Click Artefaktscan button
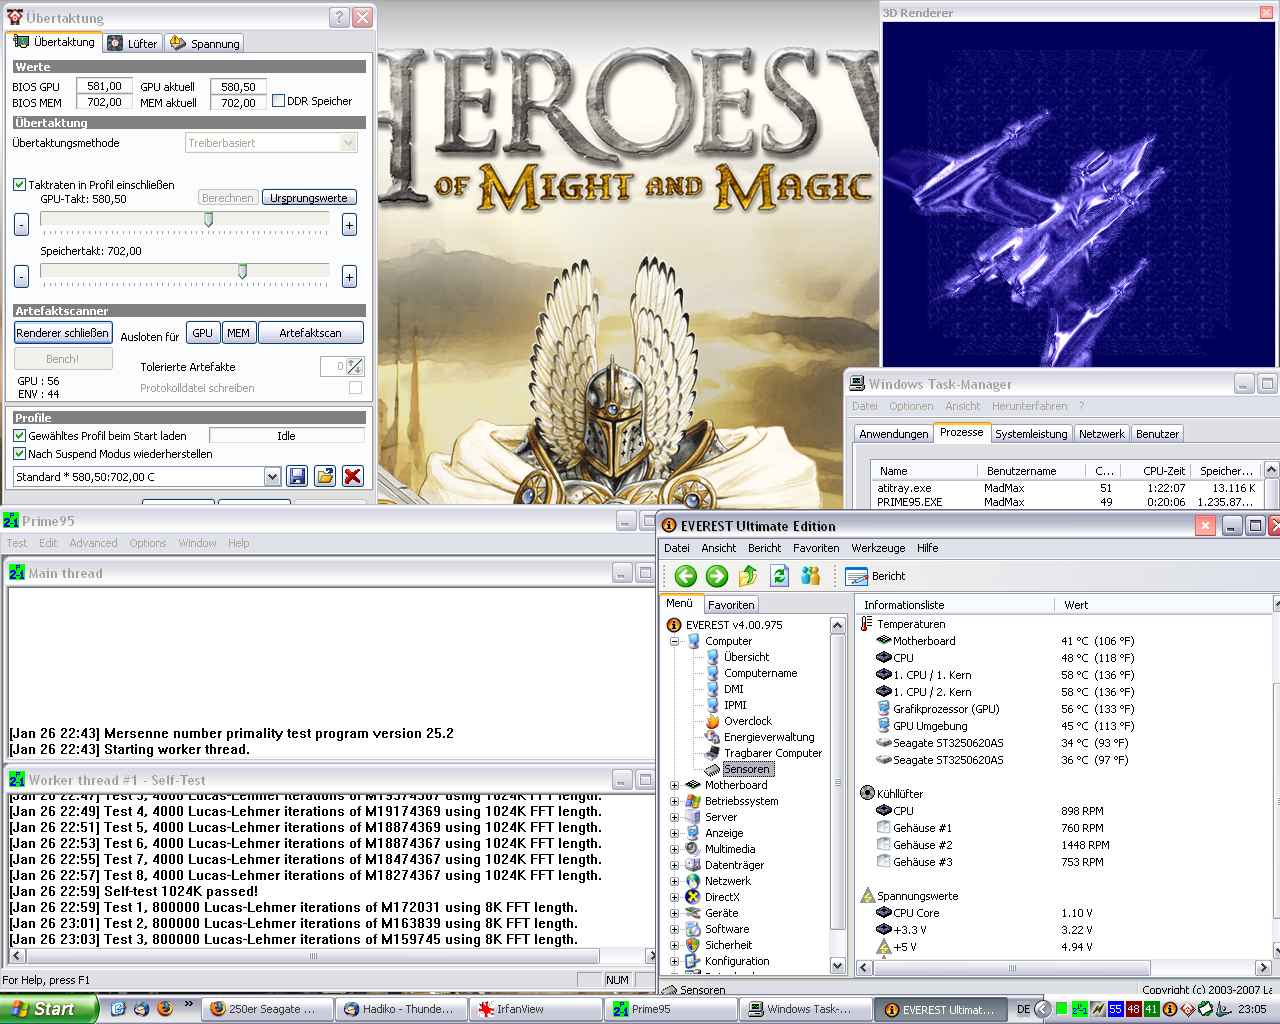Image resolution: width=1280 pixels, height=1024 pixels. pyautogui.click(x=310, y=333)
